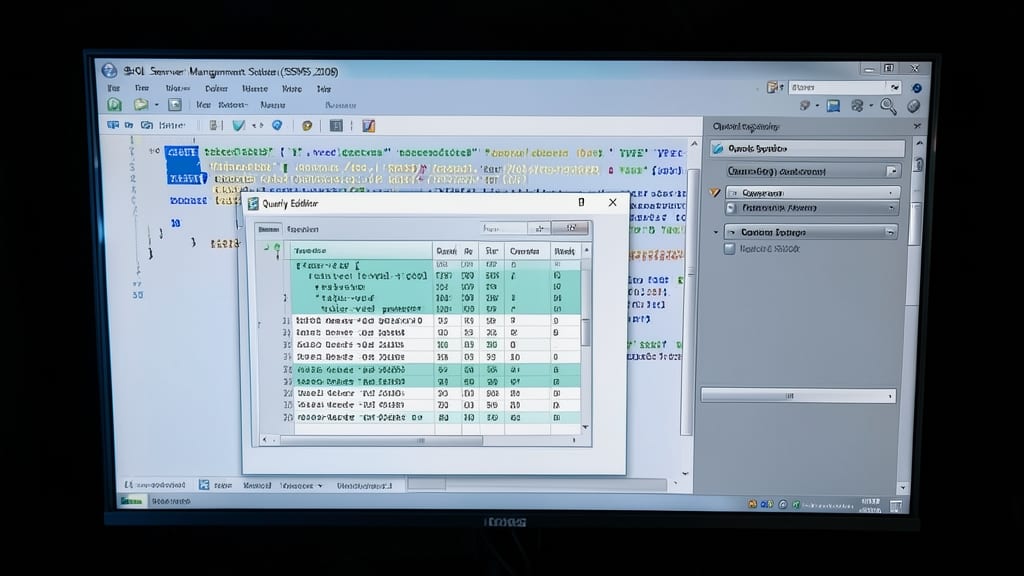Click the blue window icon among bottom tabs
Viewport: 1024px width, 576px height.
204,485
